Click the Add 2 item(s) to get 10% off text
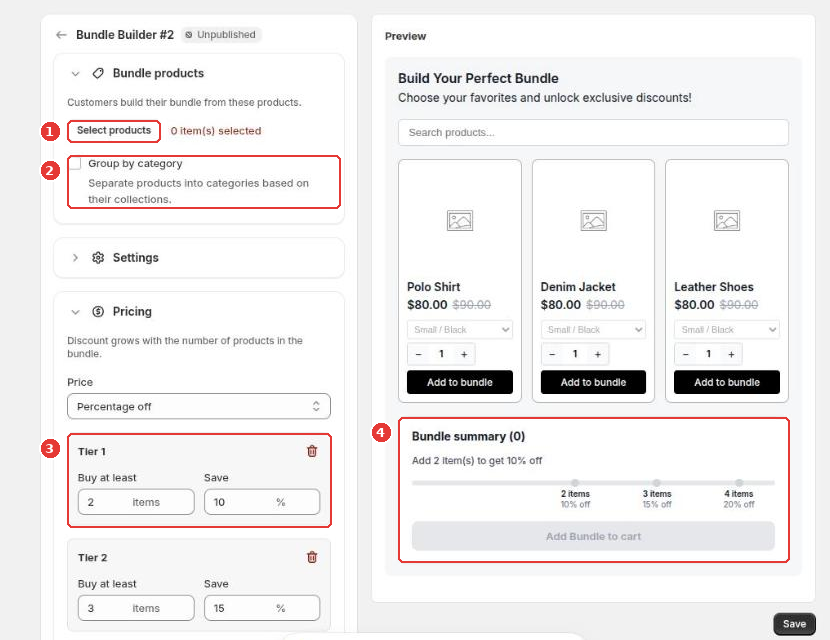 [x=477, y=461]
